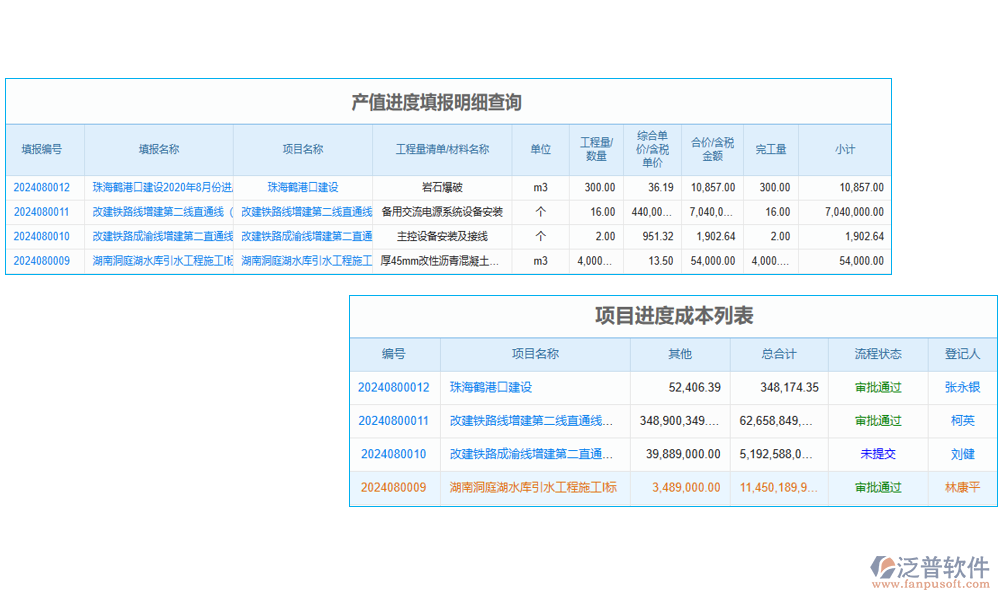
Task: Open filing number 2024080012 link
Action: pos(45,187)
